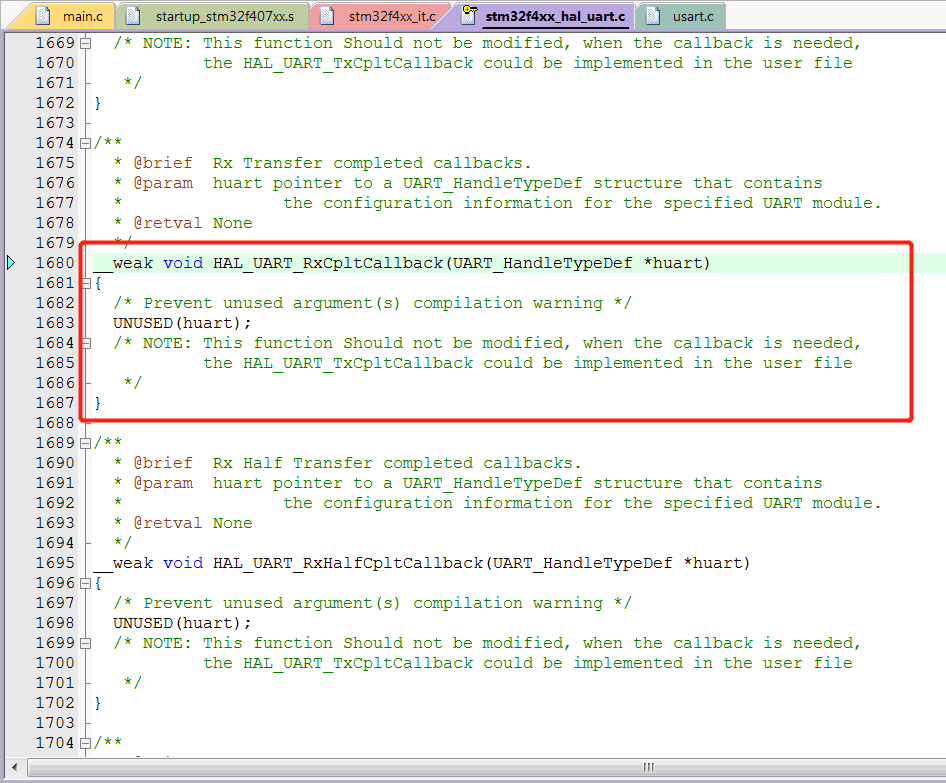The width and height of the screenshot is (946, 783).
Task: Click the void keyword on line 1695
Action: tap(183, 563)
